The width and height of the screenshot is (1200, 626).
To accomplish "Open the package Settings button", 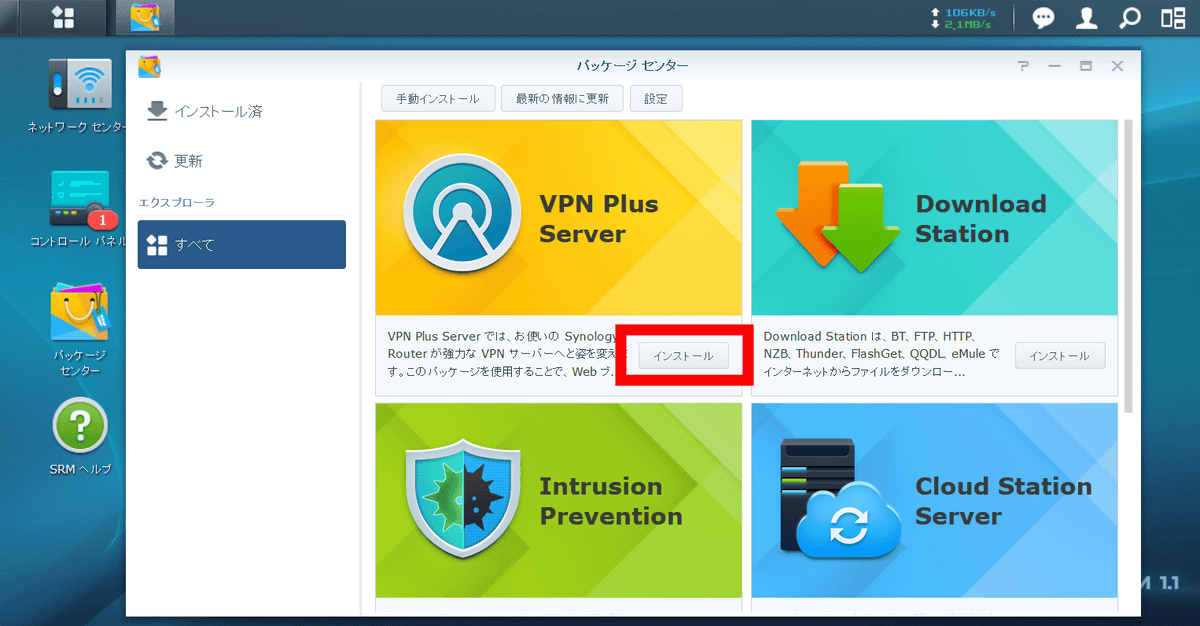I will [656, 99].
